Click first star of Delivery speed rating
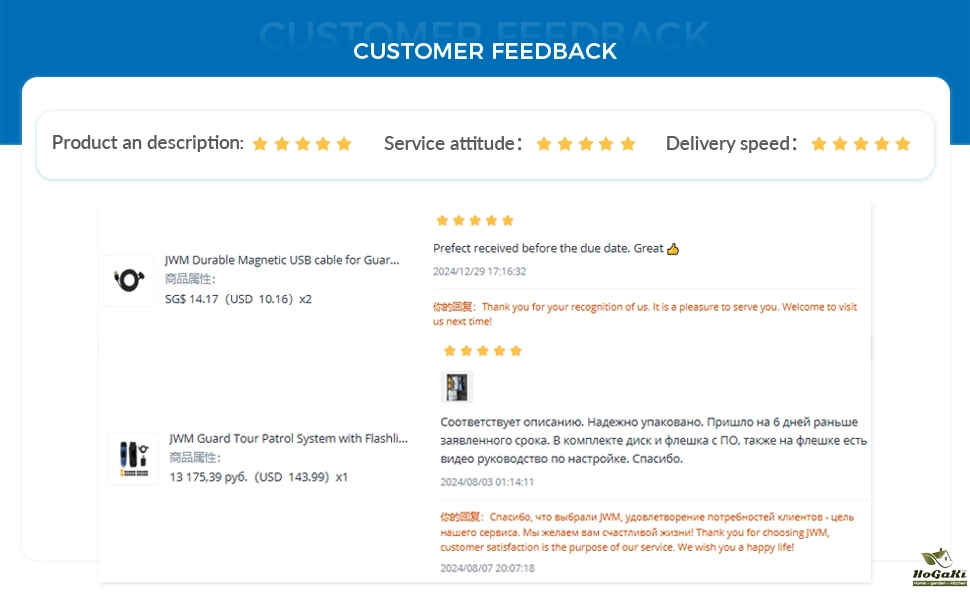The width and height of the screenshot is (970, 600). coord(819,144)
